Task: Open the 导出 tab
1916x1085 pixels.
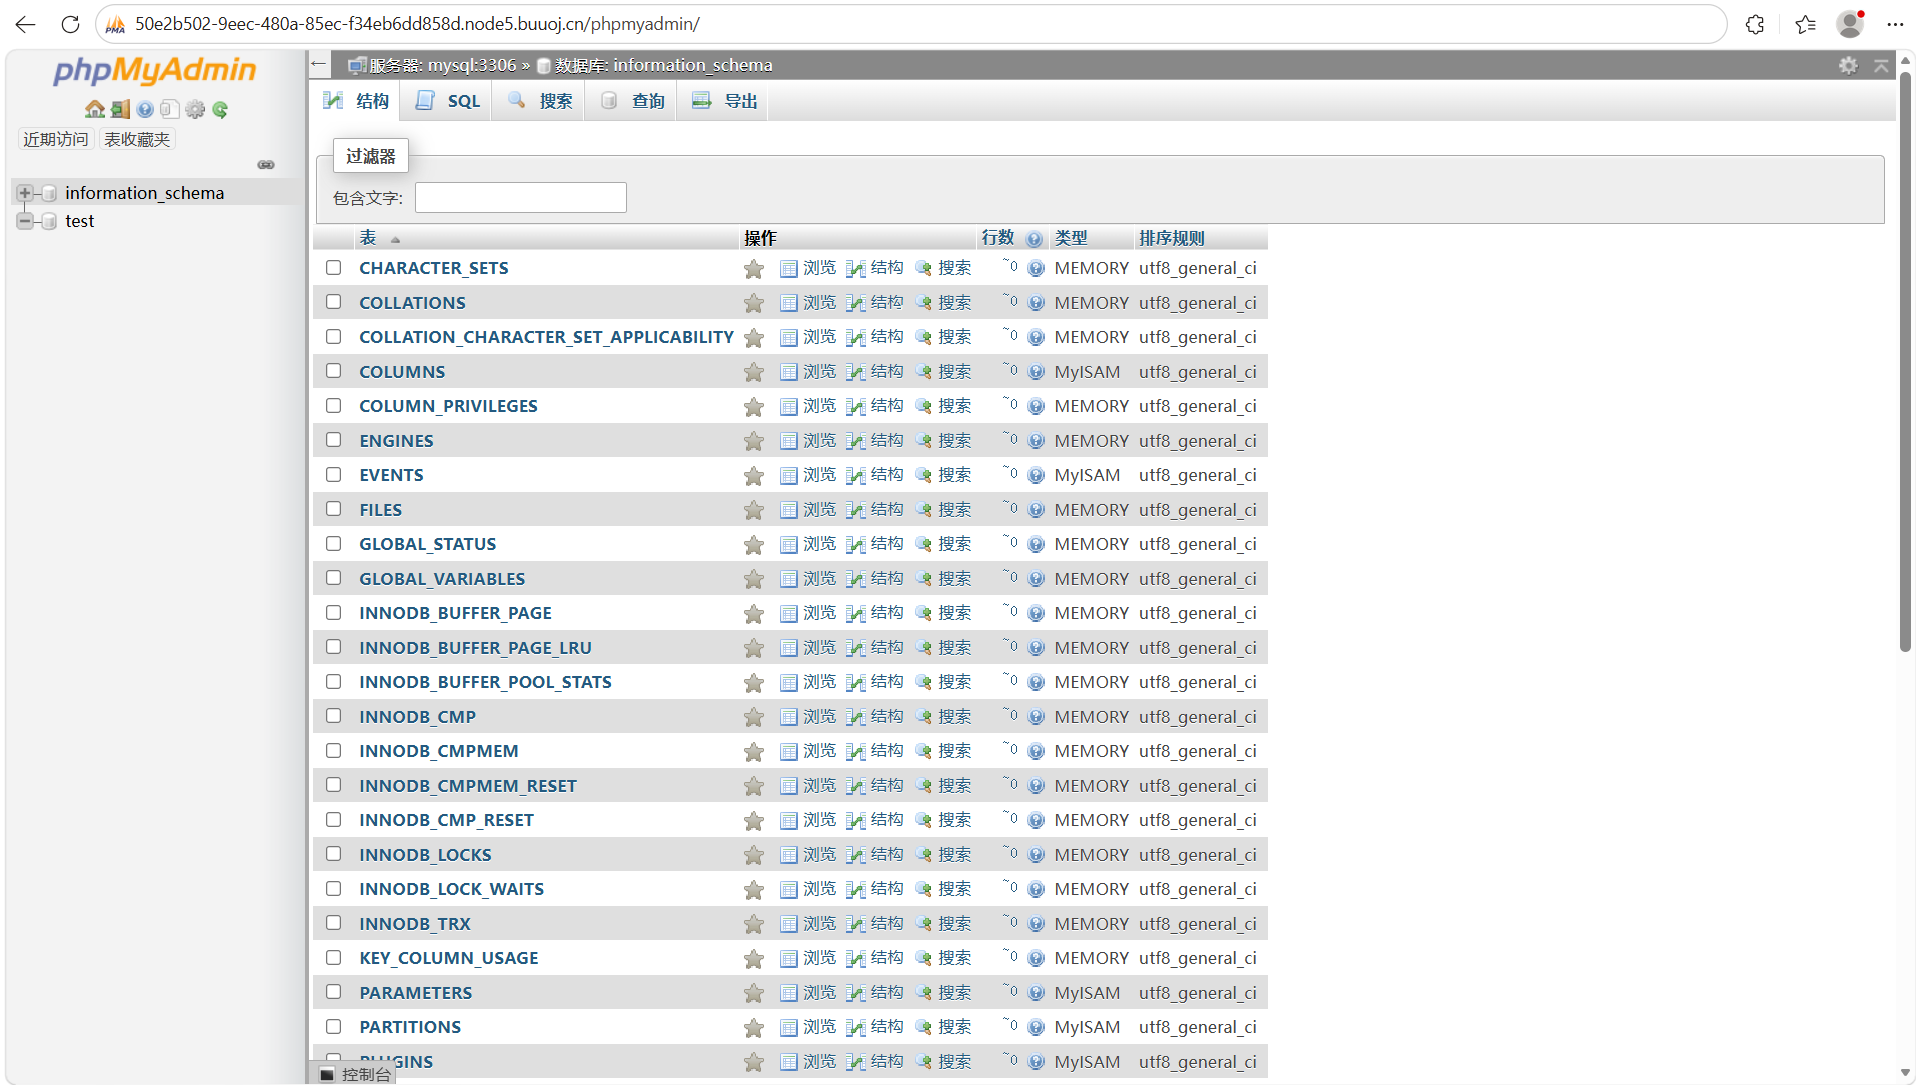Action: 723,101
